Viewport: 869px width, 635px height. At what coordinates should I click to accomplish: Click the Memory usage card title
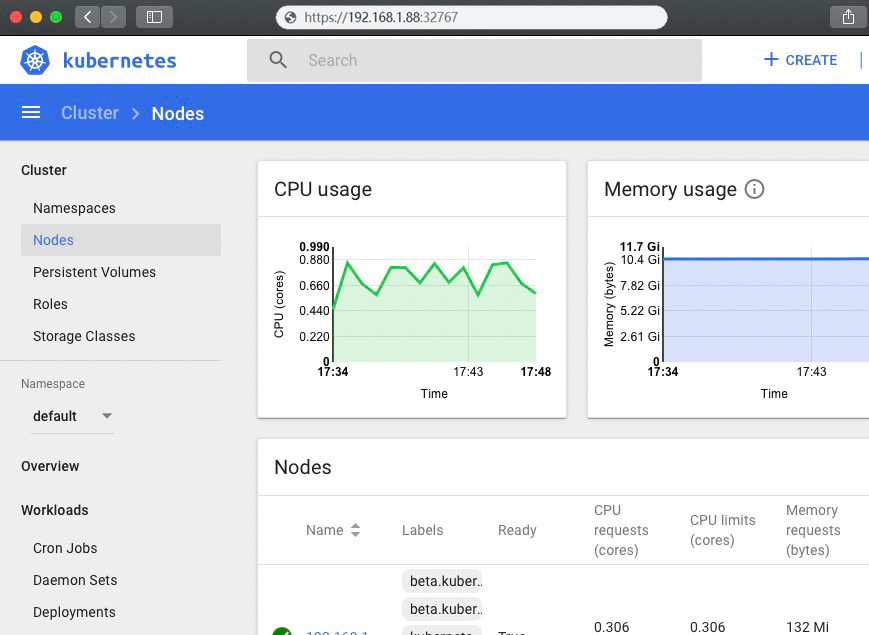[x=671, y=190]
